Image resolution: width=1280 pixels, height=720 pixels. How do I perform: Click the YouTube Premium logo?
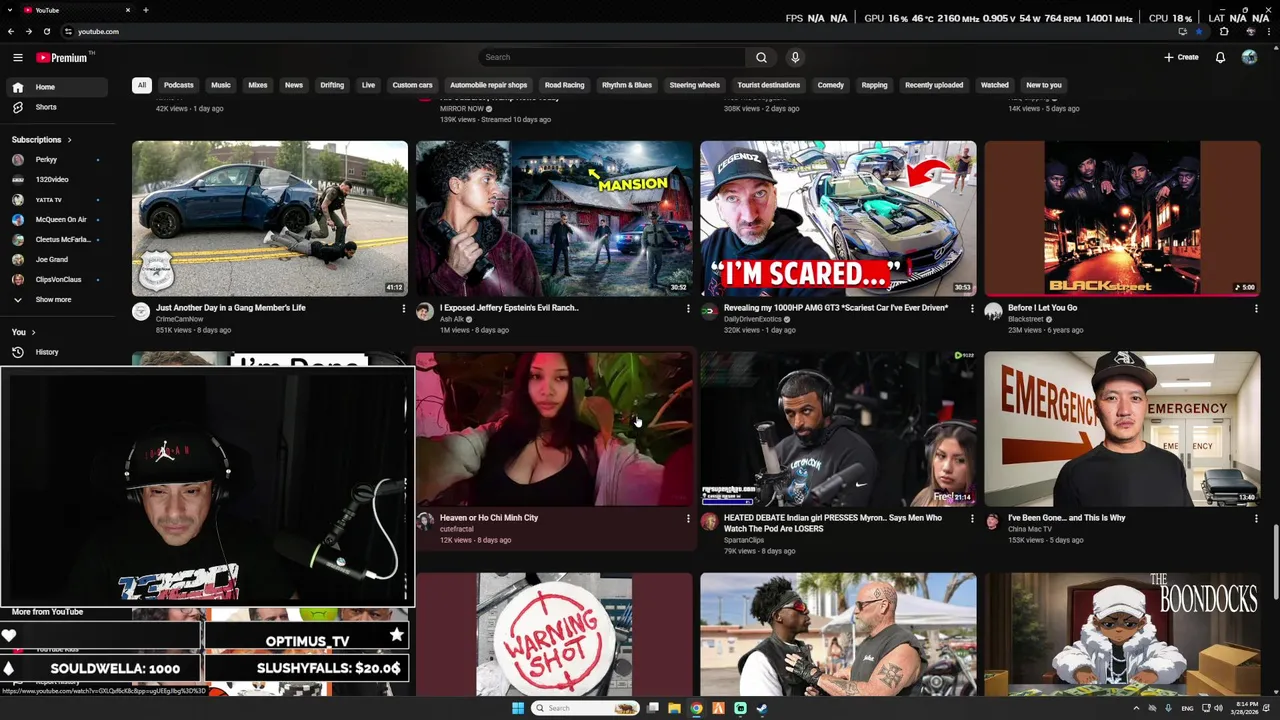coord(64,57)
